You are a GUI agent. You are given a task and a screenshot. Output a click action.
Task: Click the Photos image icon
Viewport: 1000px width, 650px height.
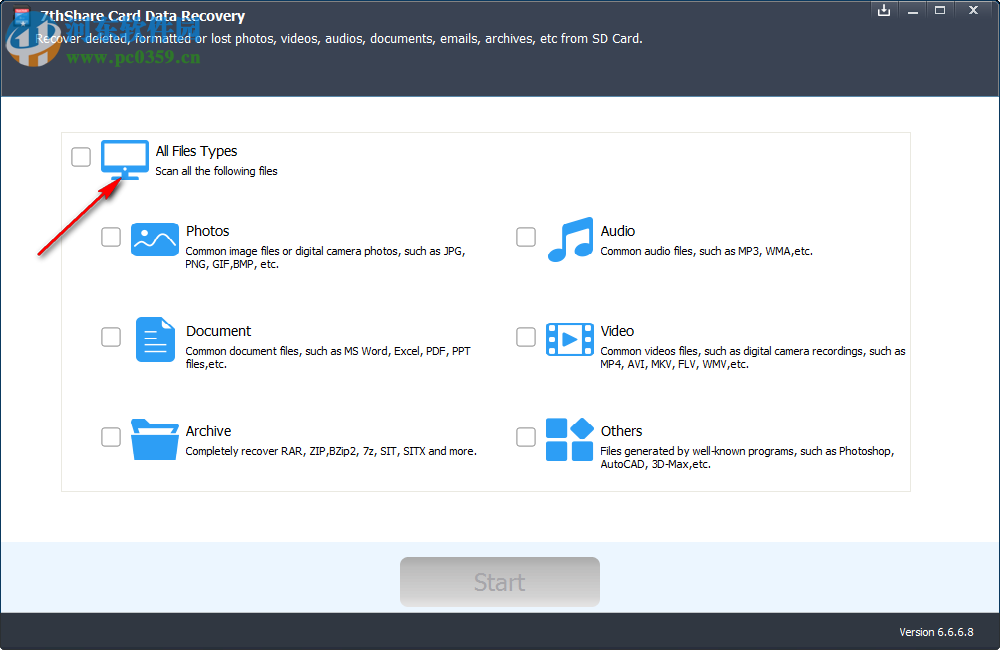[x=154, y=239]
